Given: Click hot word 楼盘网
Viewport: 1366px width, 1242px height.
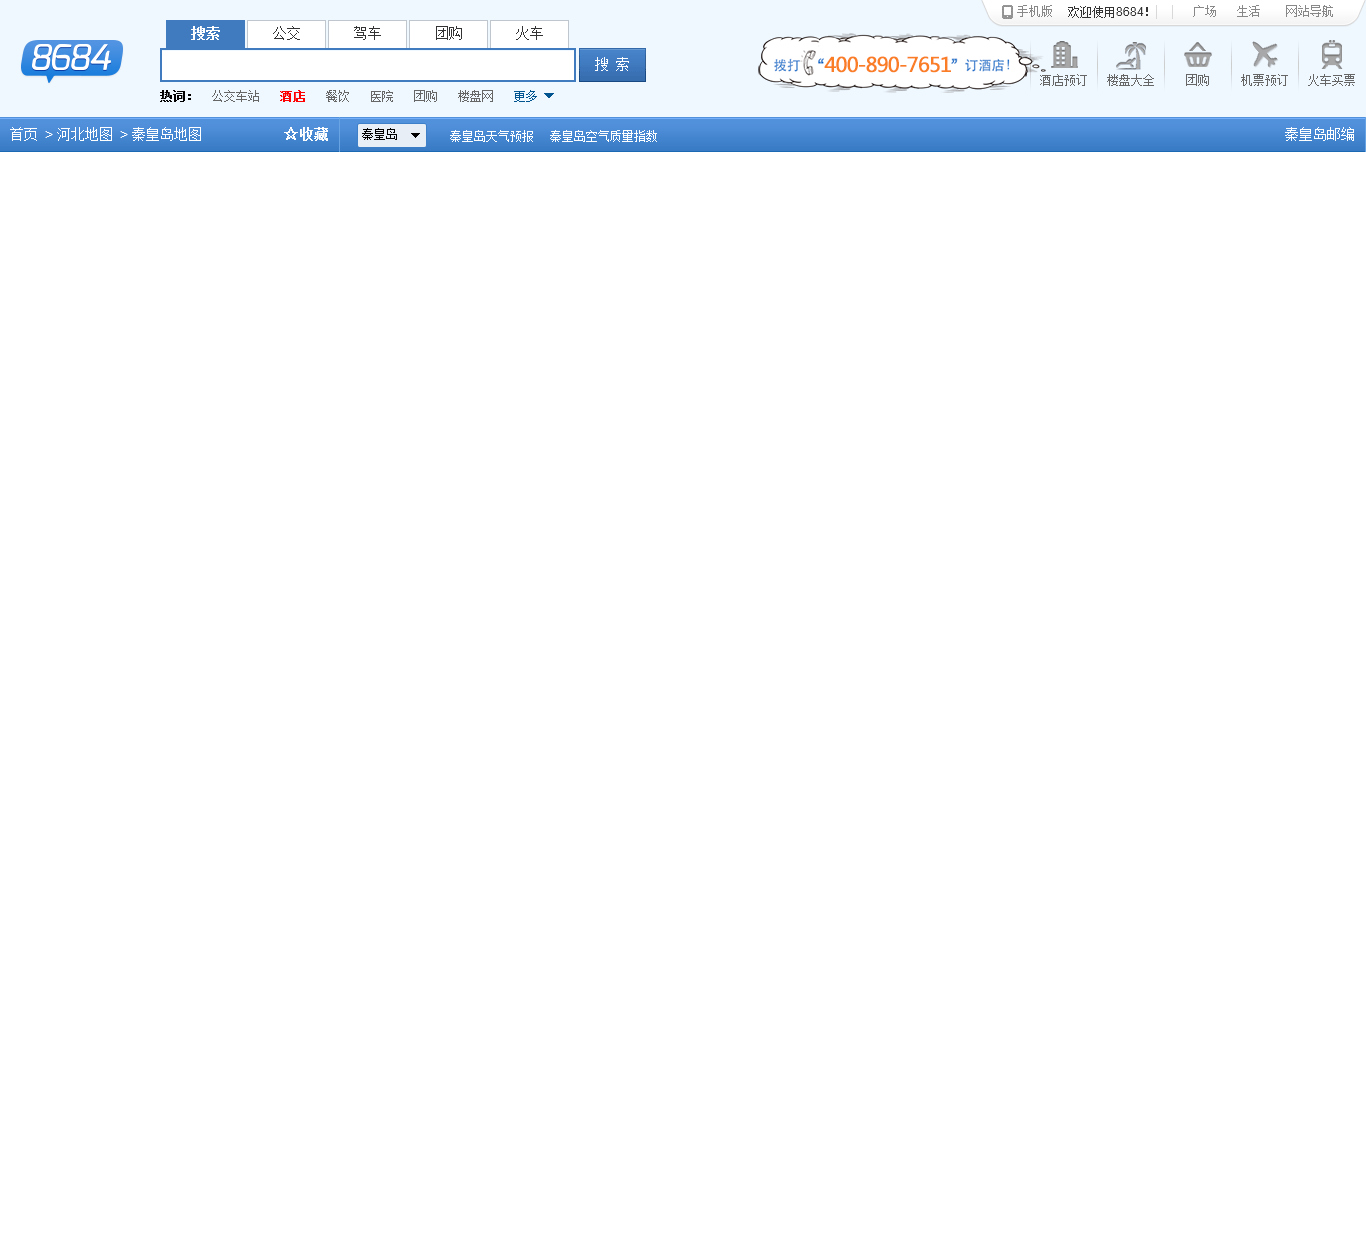Looking at the screenshot, I should 475,97.
